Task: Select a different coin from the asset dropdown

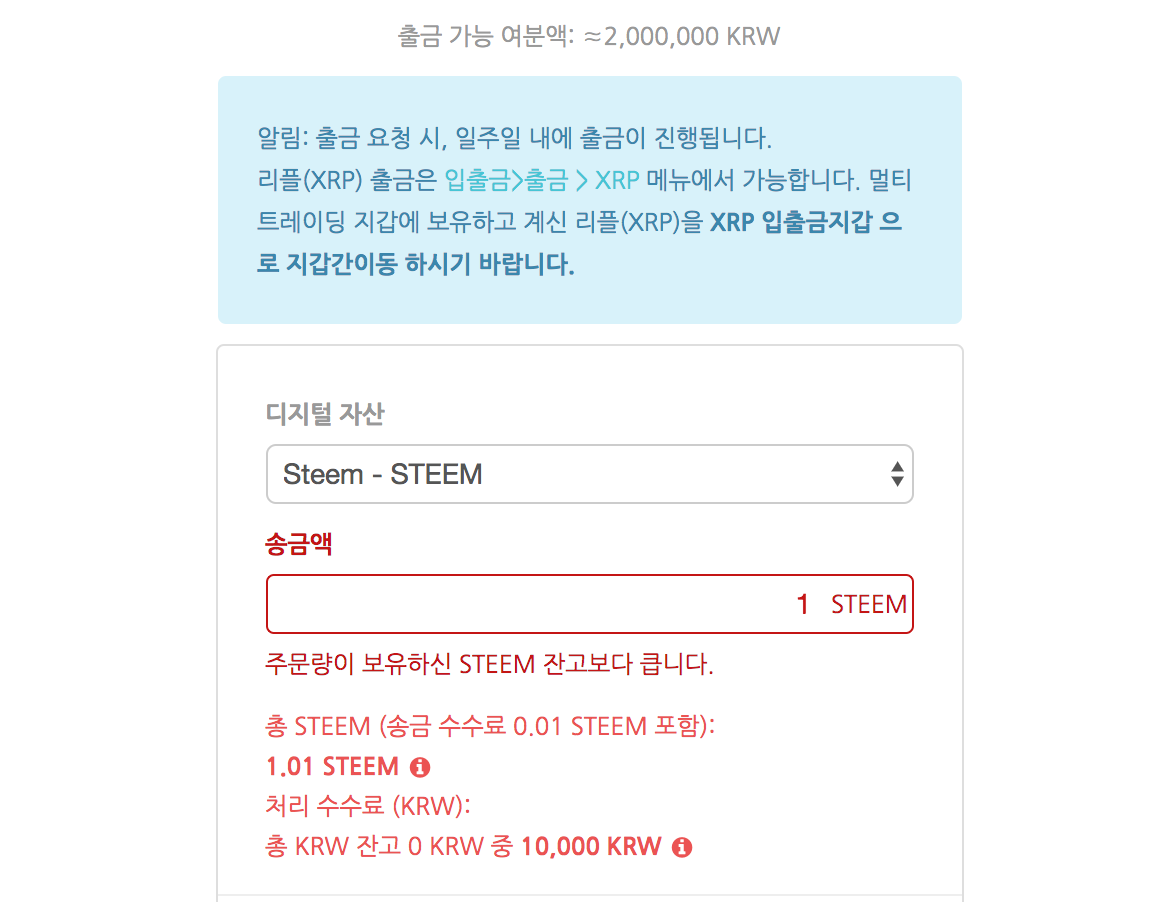Action: [x=590, y=473]
